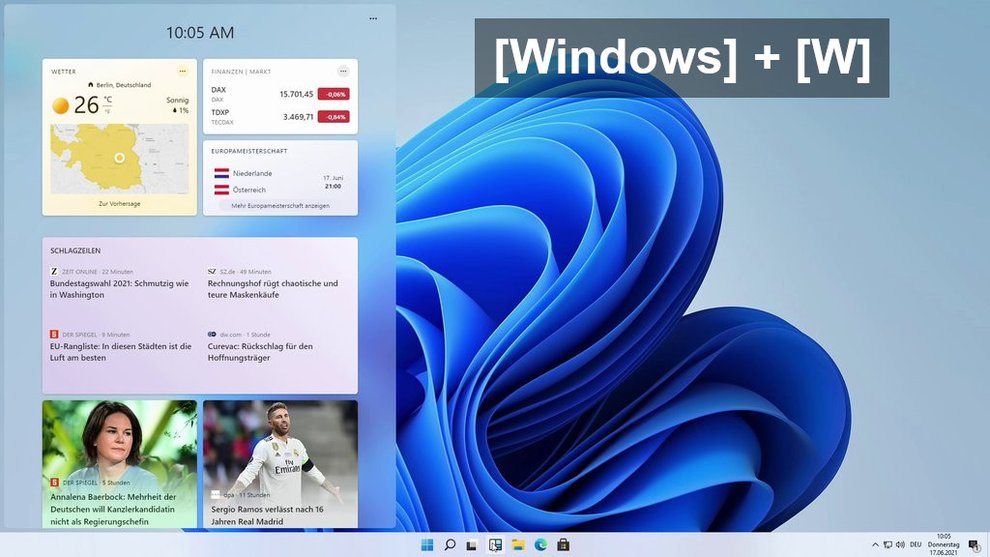Screen dimensions: 990x557
Task: Toggle the Widgets taskbar button
Action: [495, 545]
